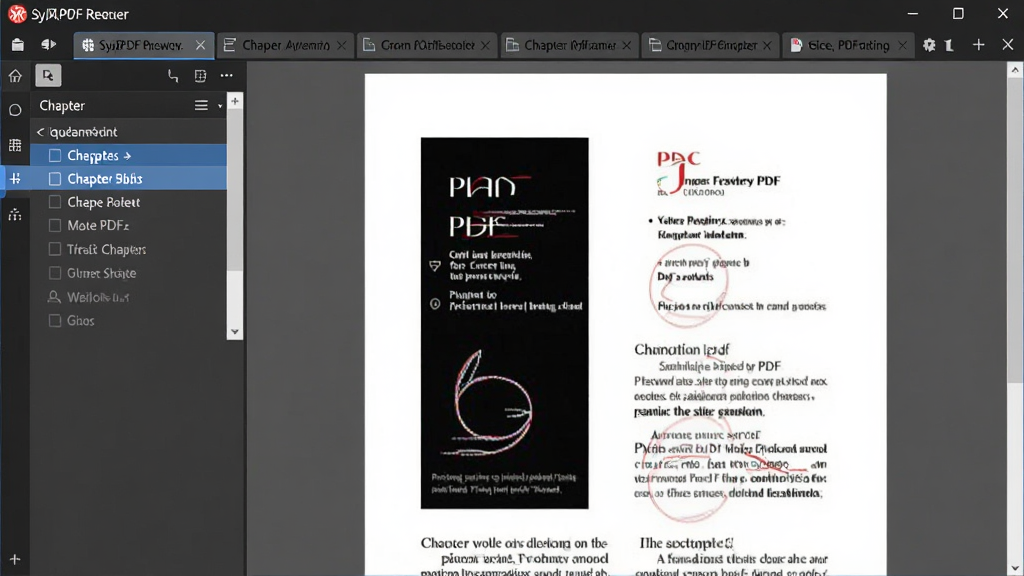Image resolution: width=1024 pixels, height=576 pixels.
Task: Close the CrognrIFFEmapter tab
Action: coord(767,45)
